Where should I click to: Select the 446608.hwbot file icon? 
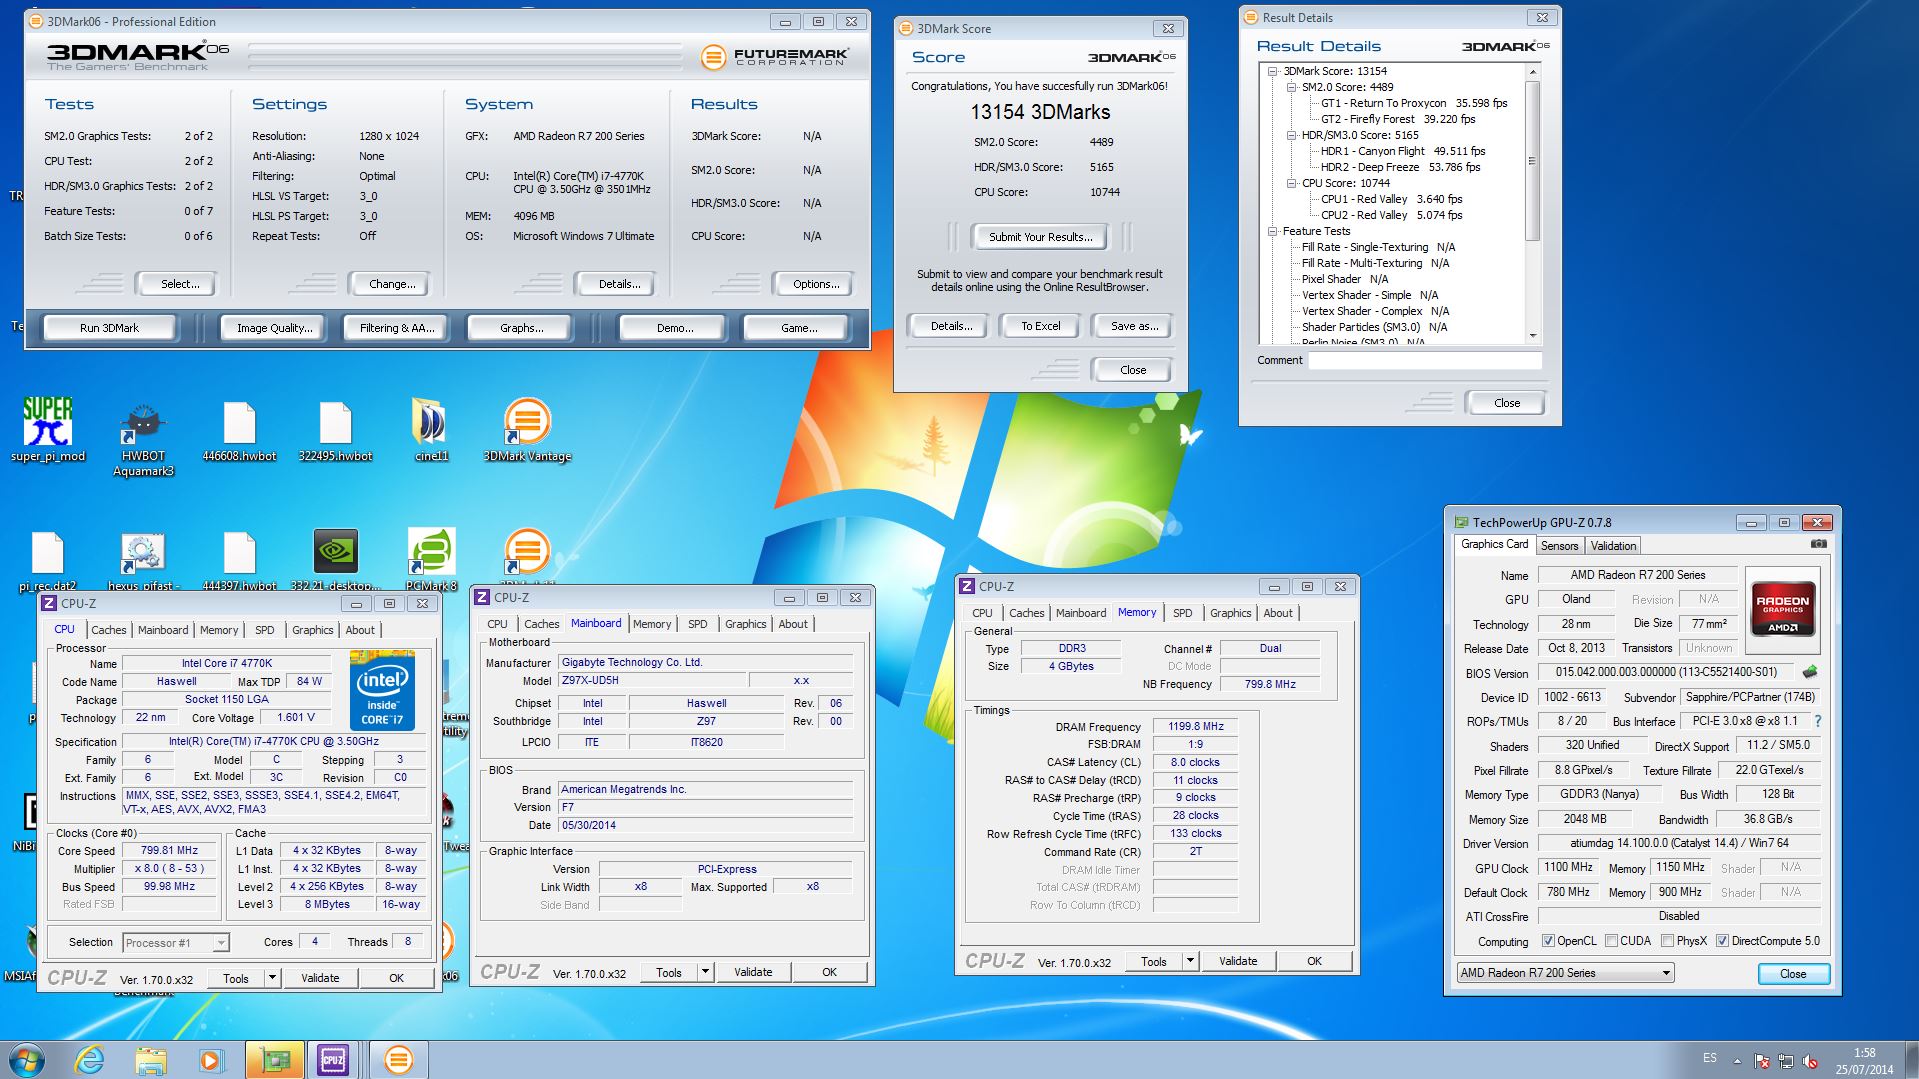239,432
